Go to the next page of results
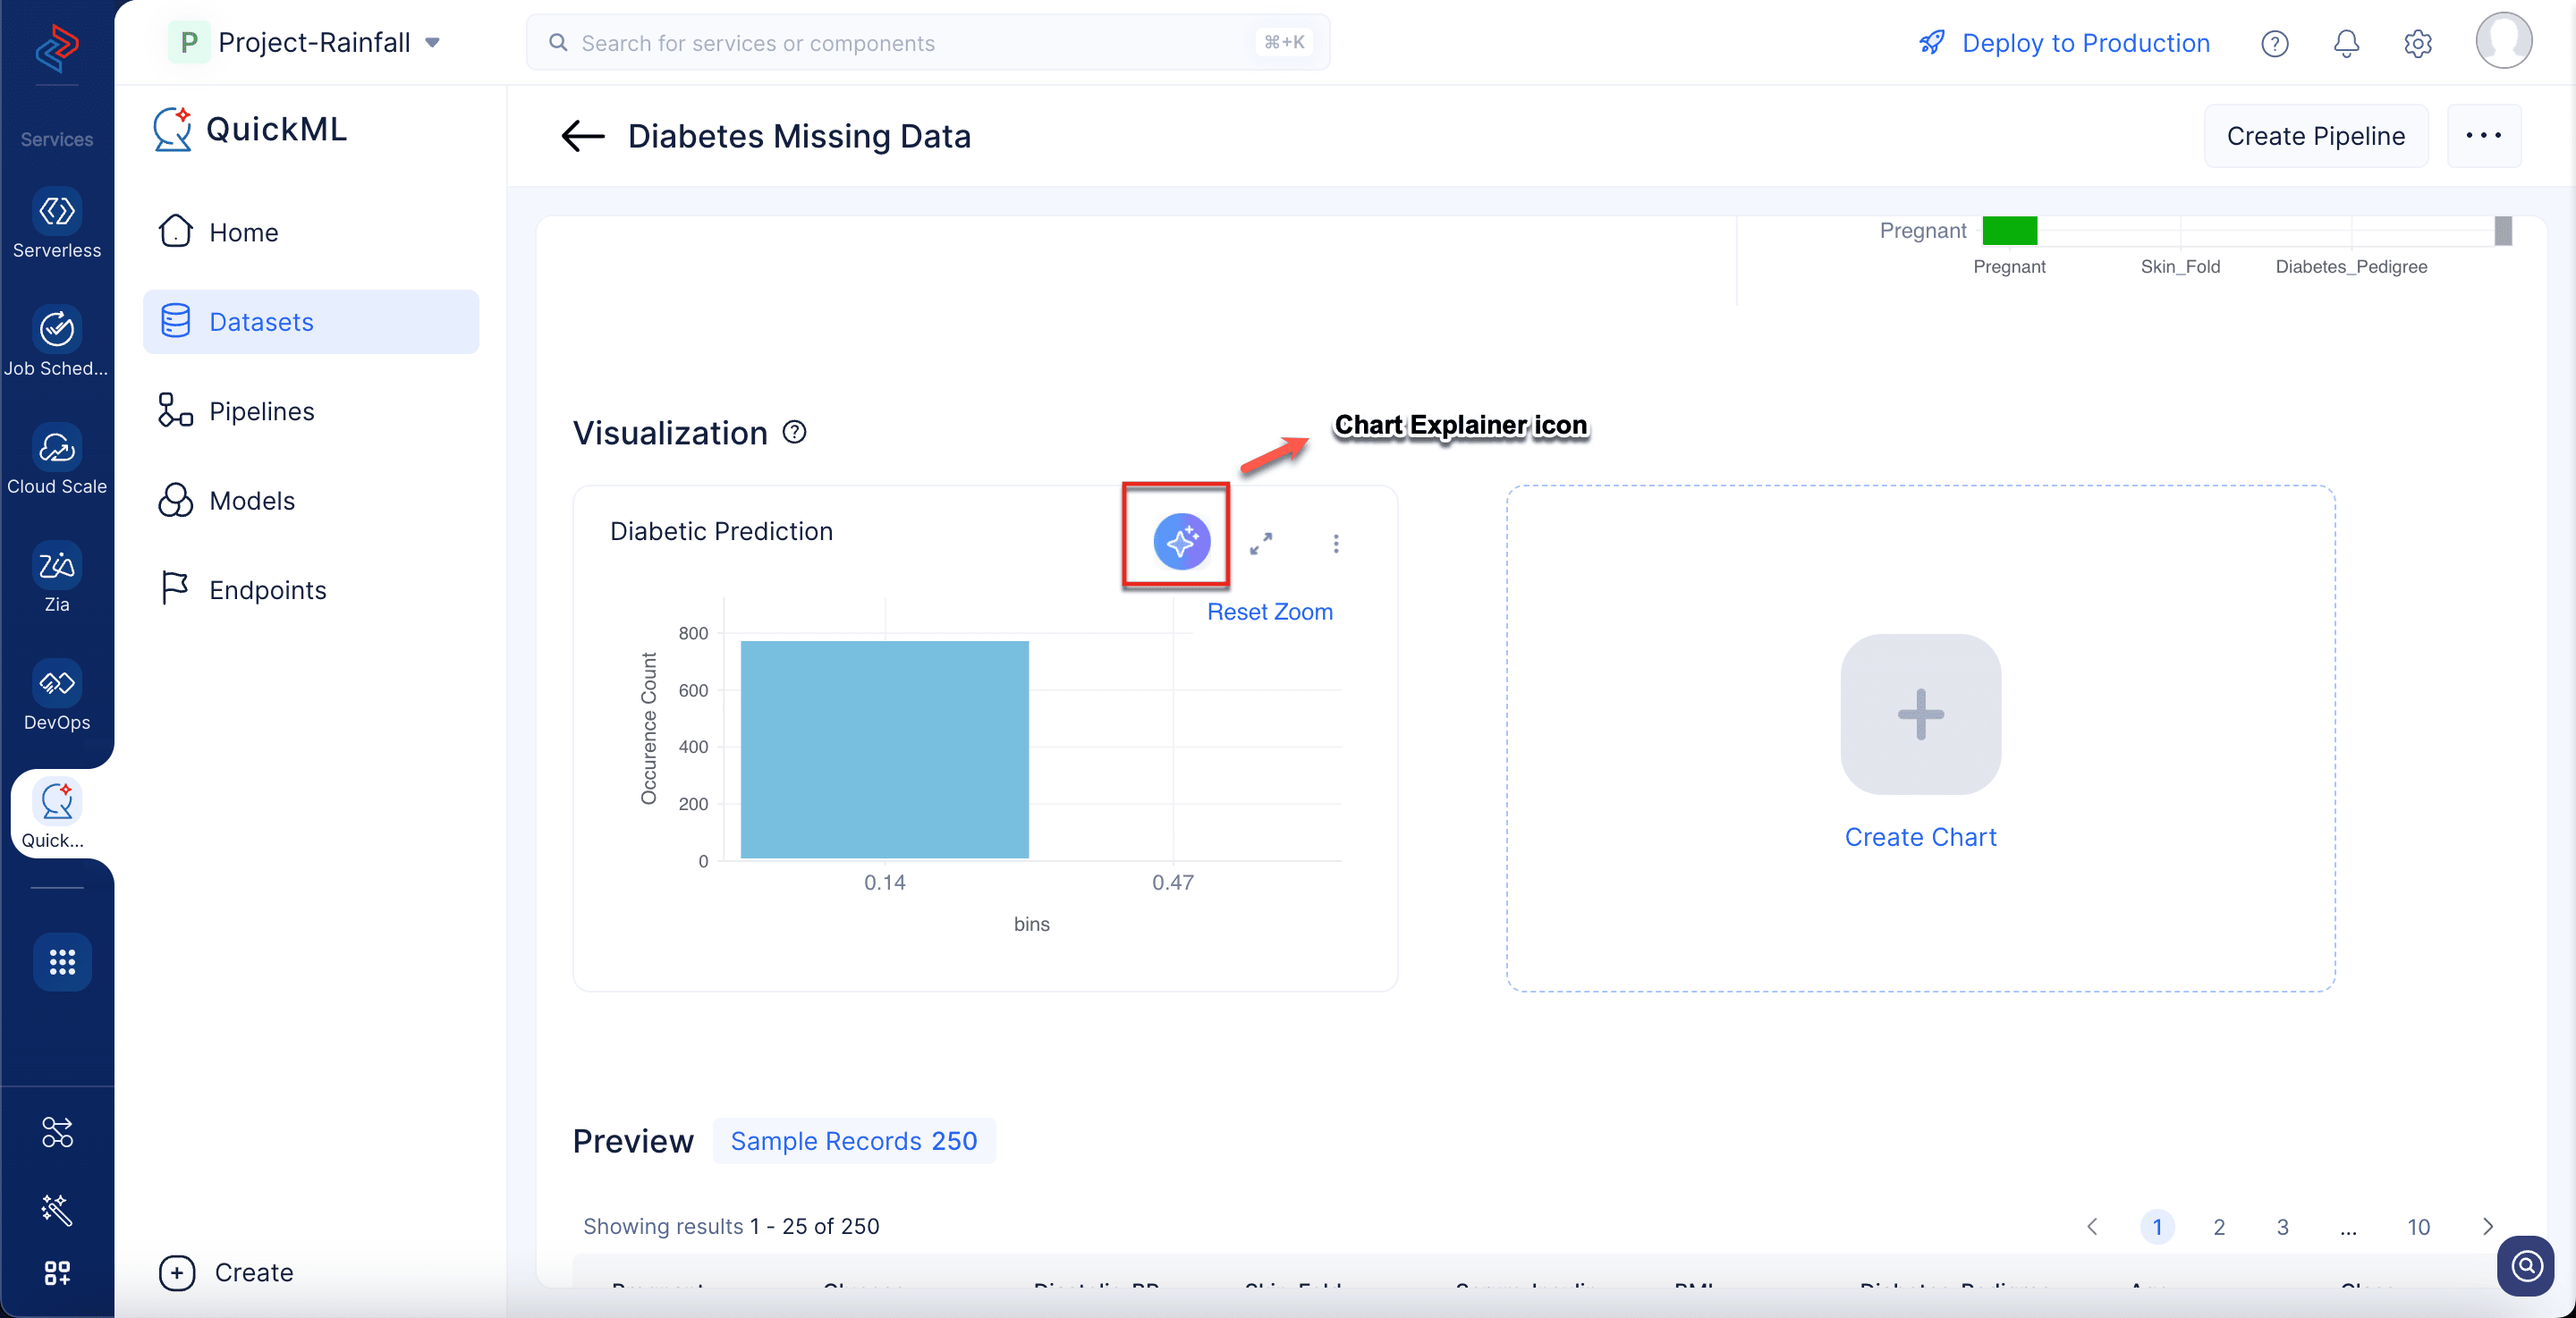The height and width of the screenshot is (1318, 2576). pos(2488,1226)
